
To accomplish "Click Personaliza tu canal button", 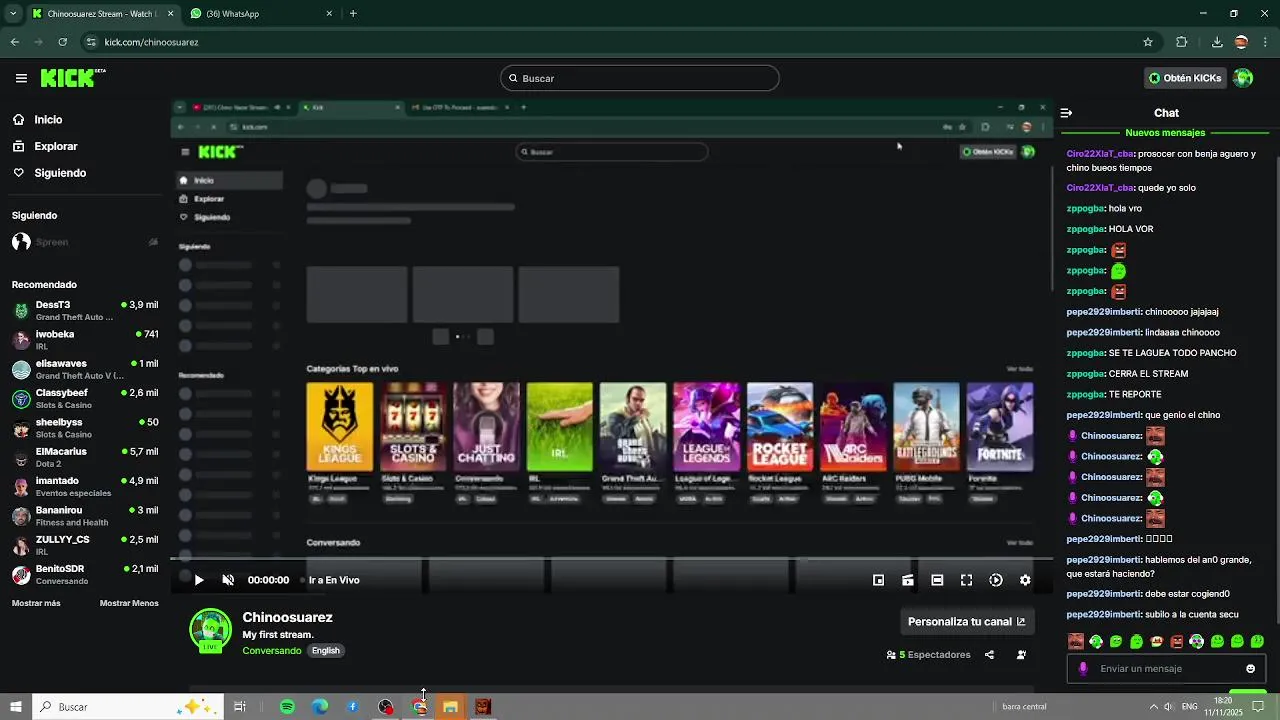I will (966, 622).
